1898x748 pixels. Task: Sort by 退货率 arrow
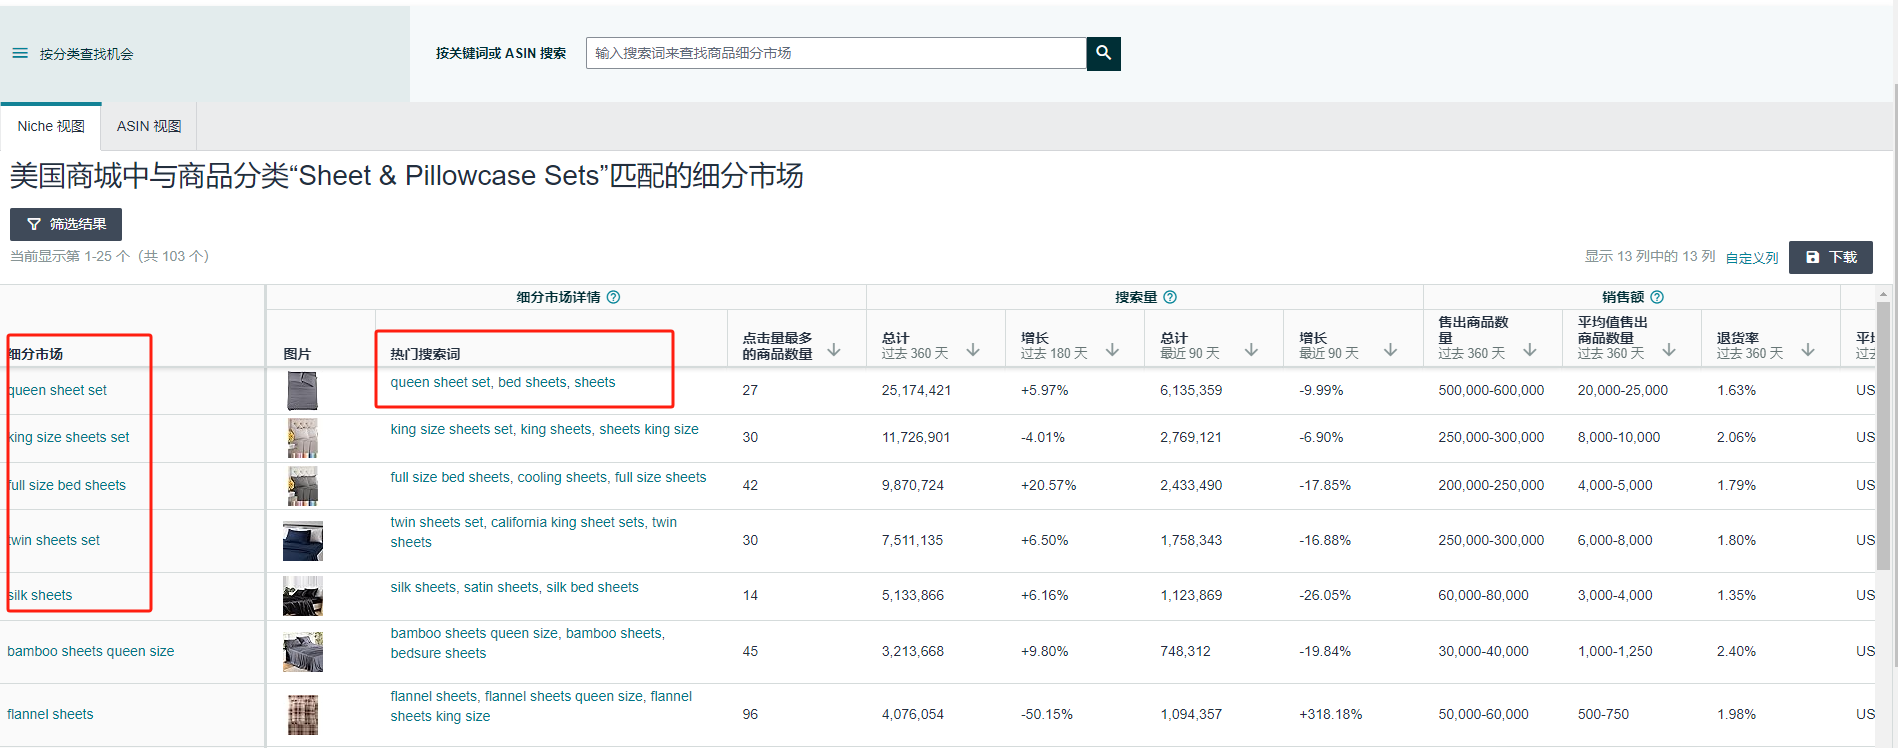(x=1808, y=349)
